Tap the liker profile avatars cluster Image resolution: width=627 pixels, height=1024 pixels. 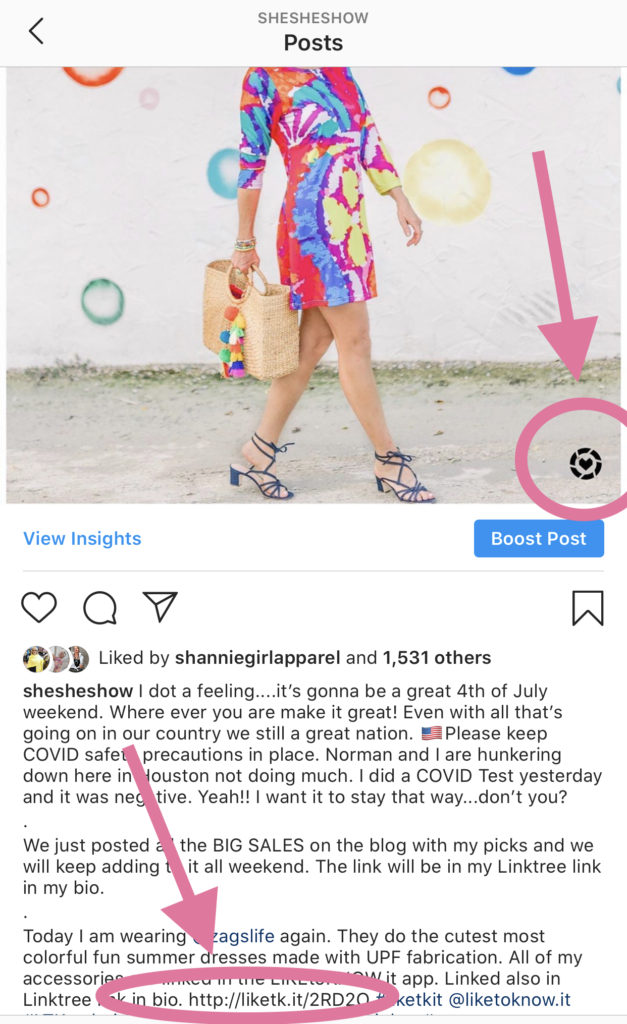[56, 659]
